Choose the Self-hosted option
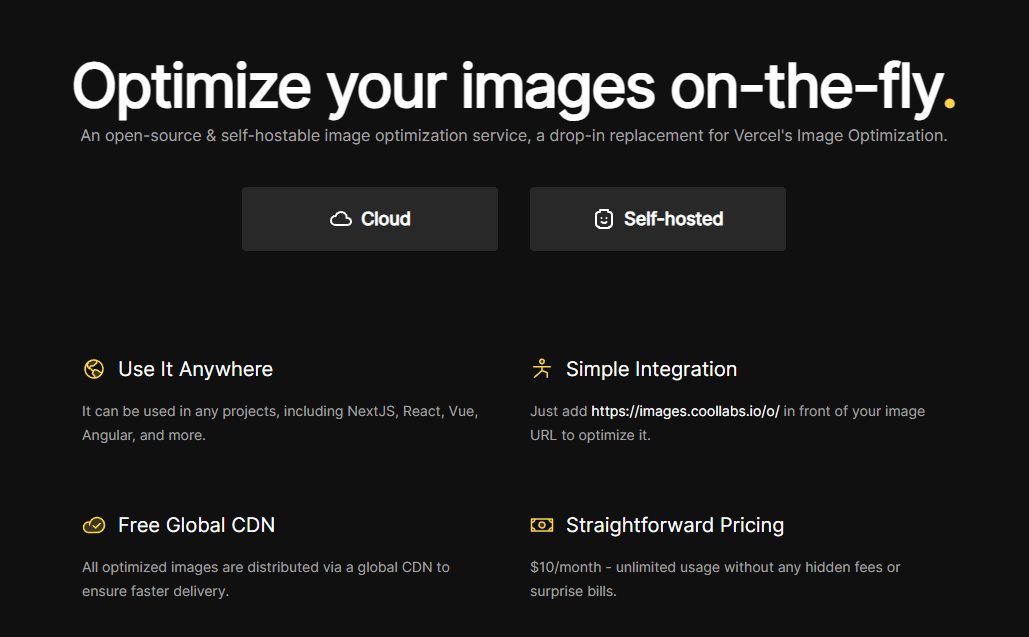1029x637 pixels. pyautogui.click(x=657, y=218)
